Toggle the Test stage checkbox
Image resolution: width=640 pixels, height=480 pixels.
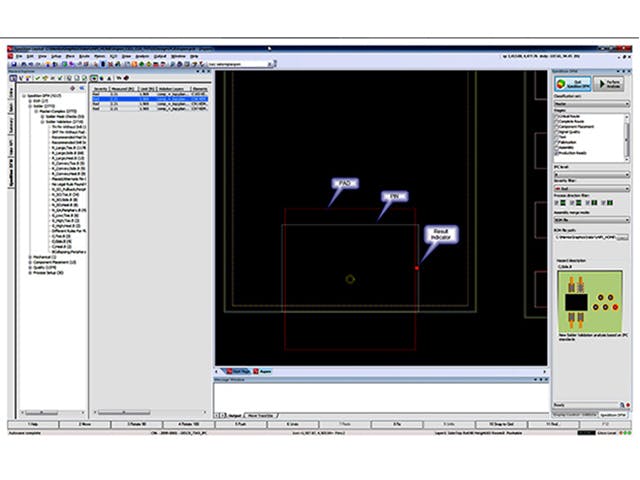(x=556, y=138)
